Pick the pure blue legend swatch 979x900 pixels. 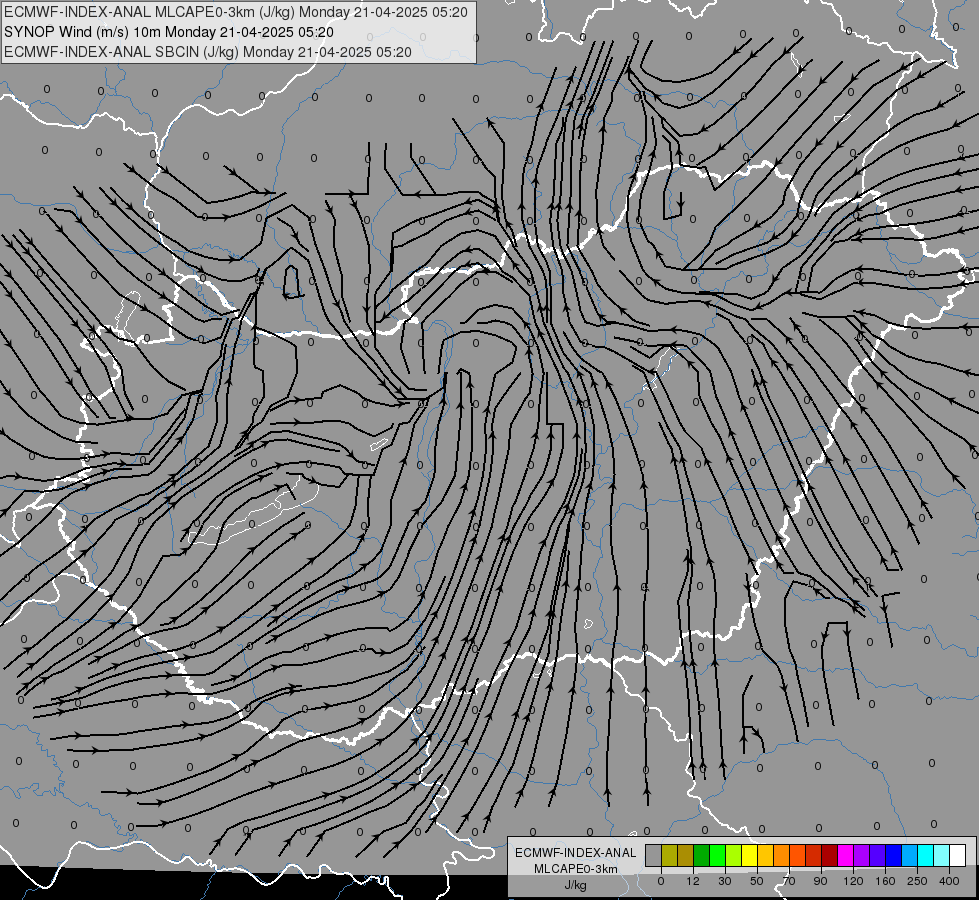(x=894, y=855)
